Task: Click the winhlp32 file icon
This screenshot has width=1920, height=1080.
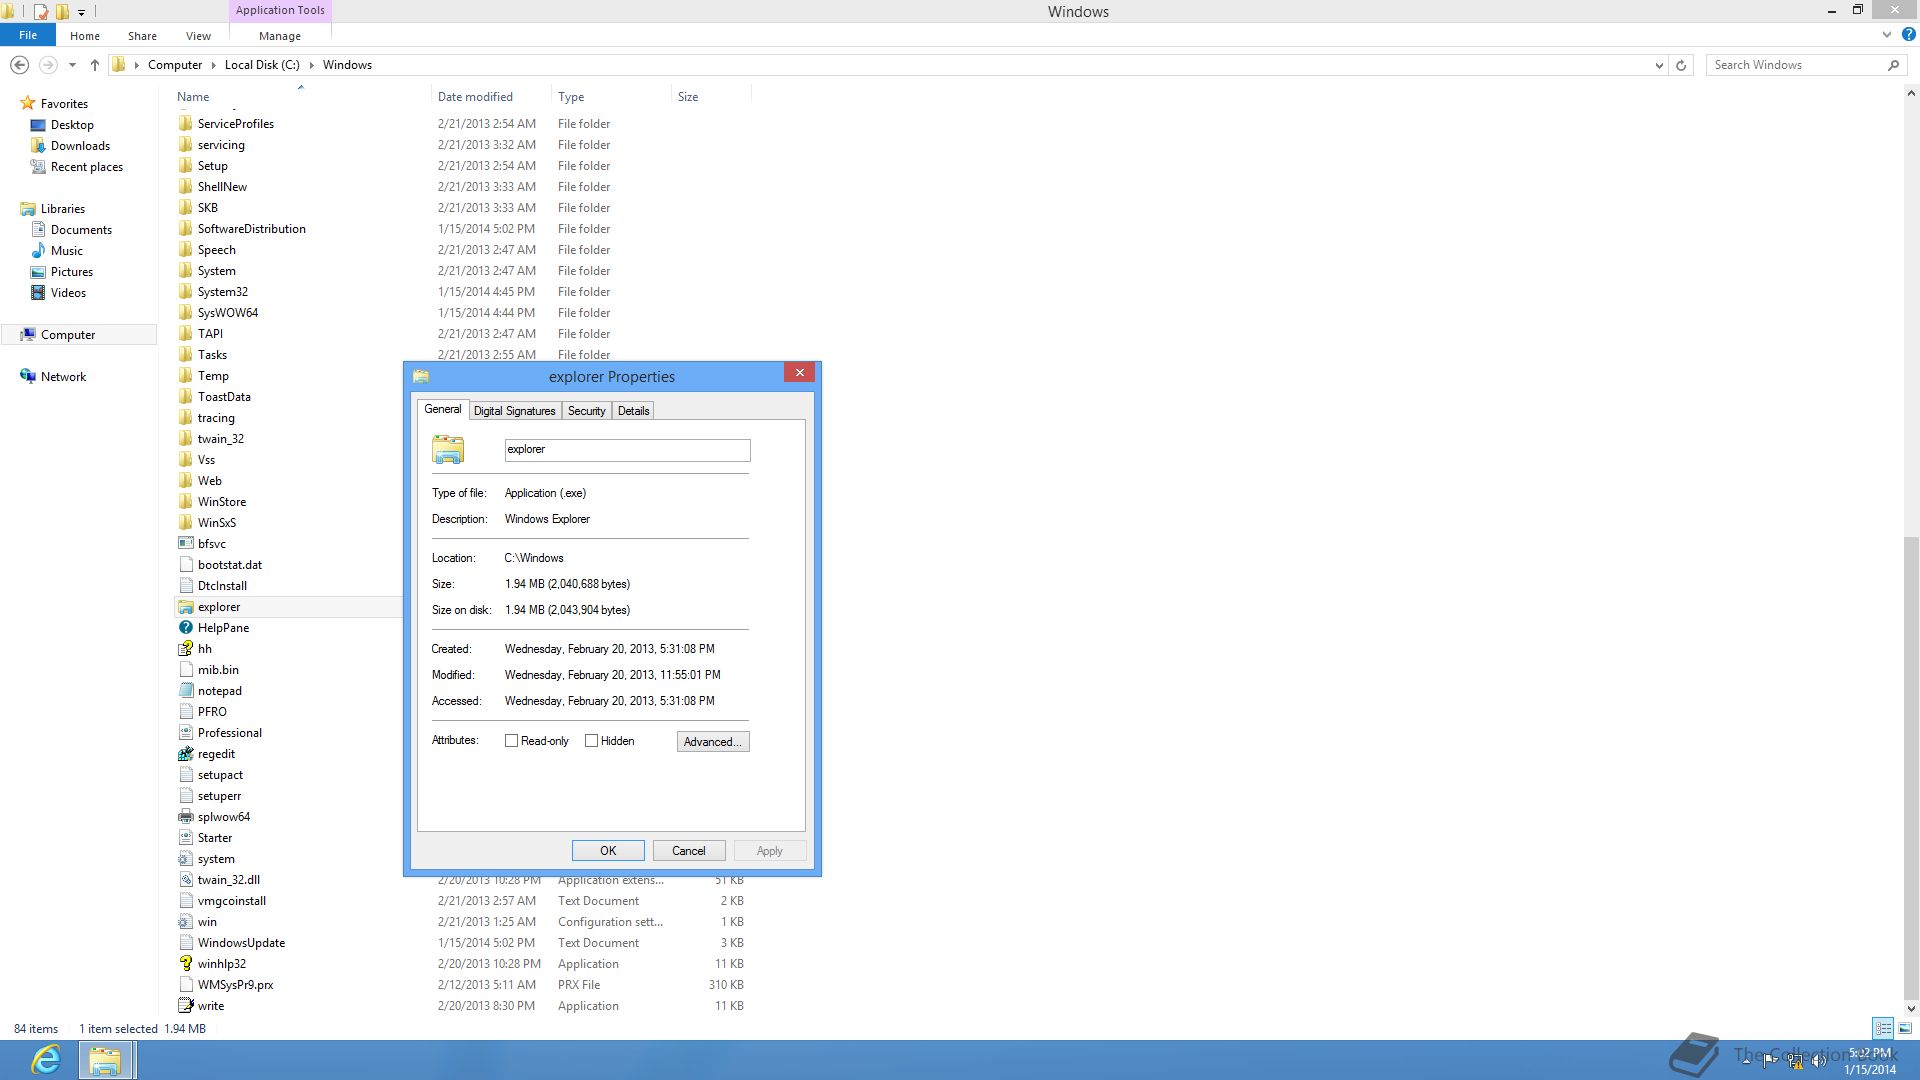Action: (x=185, y=964)
